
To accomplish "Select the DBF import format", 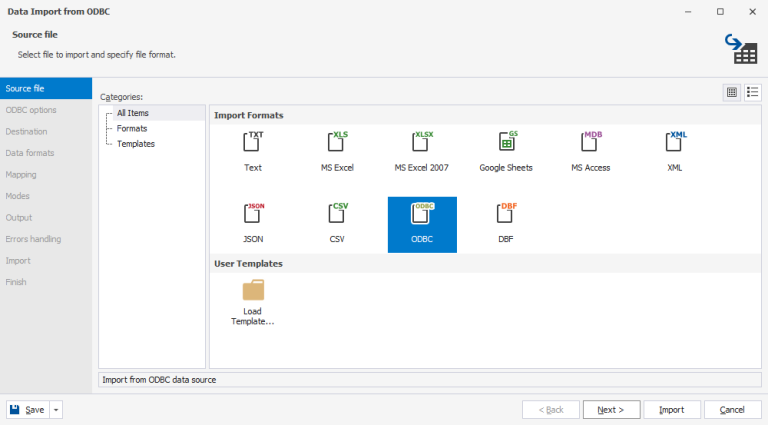I will [x=506, y=214].
